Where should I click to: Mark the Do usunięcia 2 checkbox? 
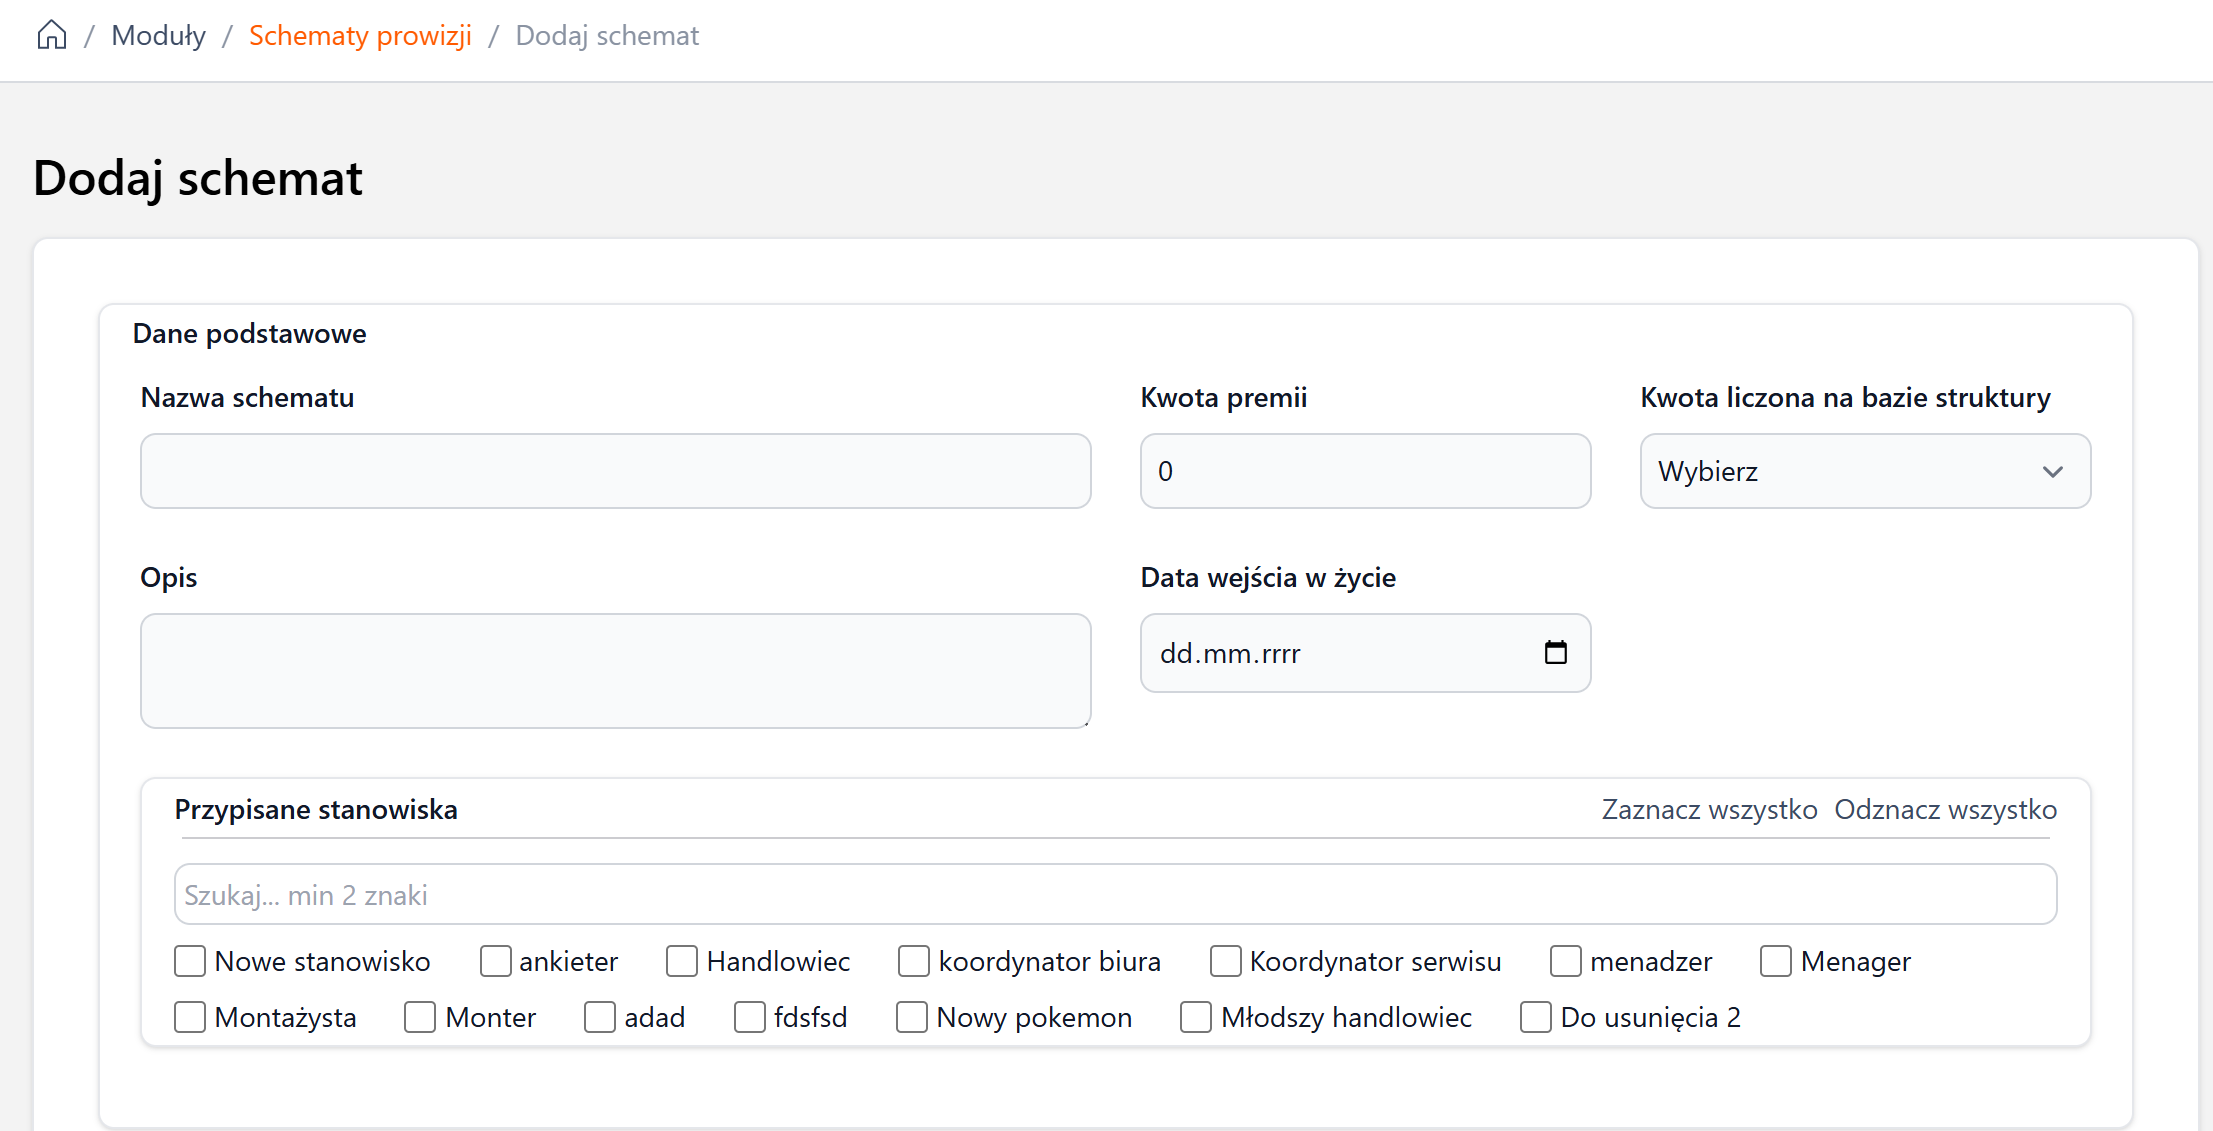[1535, 1017]
